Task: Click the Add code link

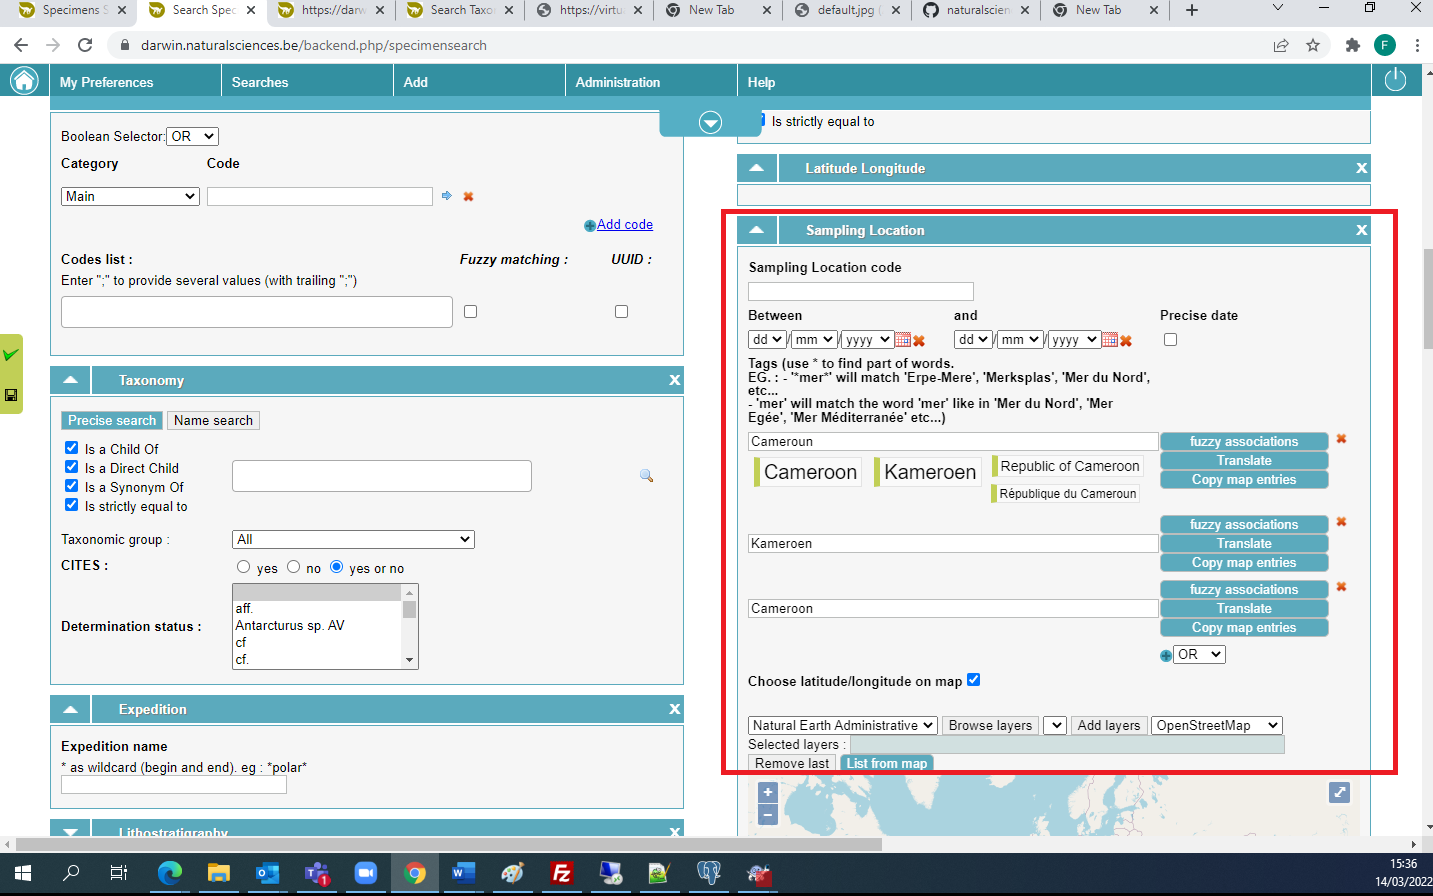Action: click(x=624, y=225)
